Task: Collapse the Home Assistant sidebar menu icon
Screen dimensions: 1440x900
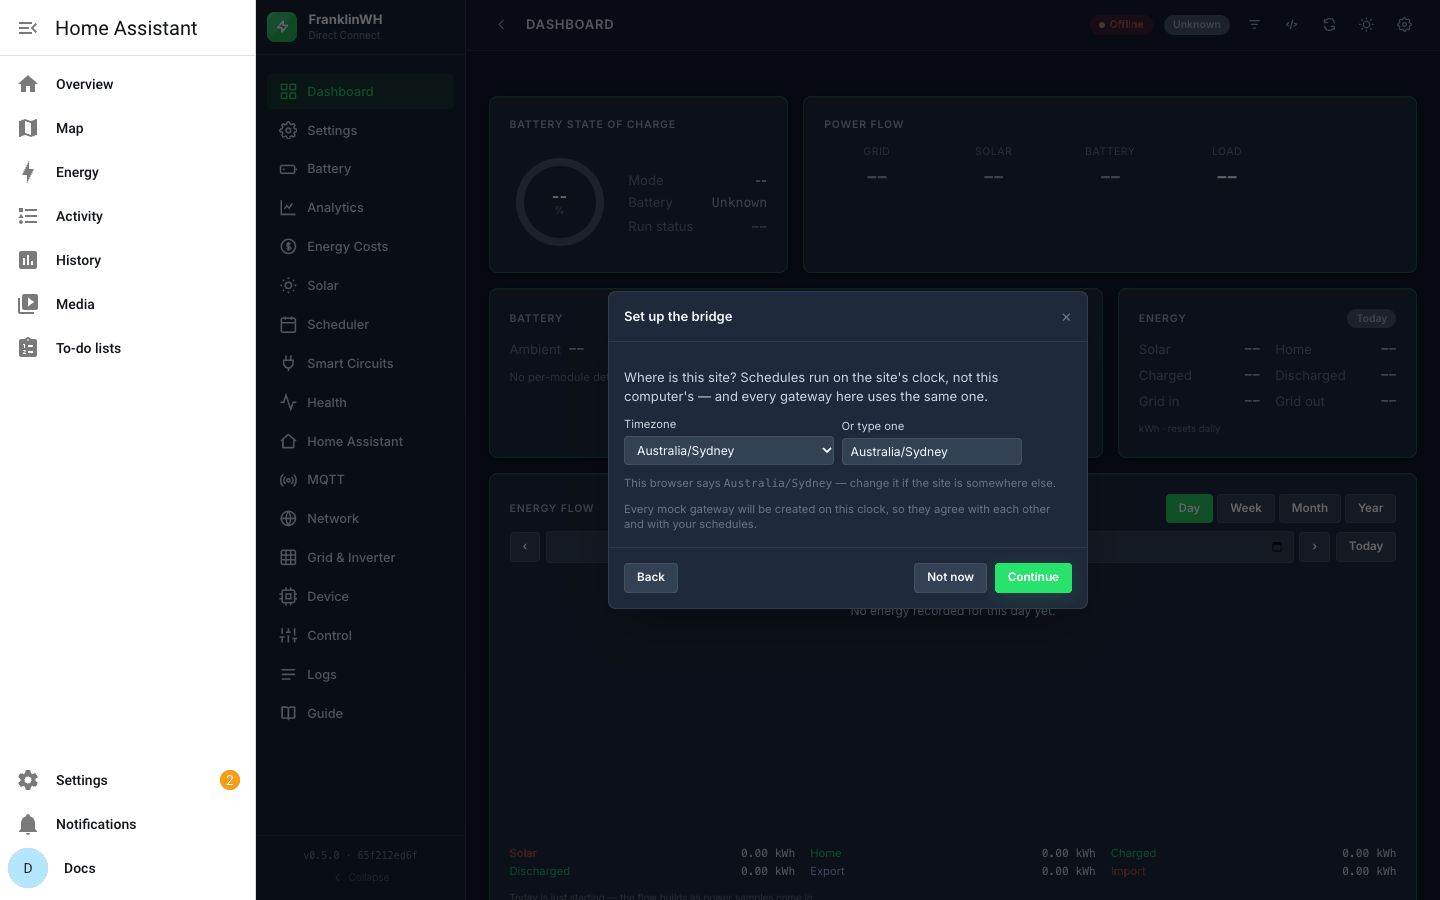Action: [x=28, y=28]
